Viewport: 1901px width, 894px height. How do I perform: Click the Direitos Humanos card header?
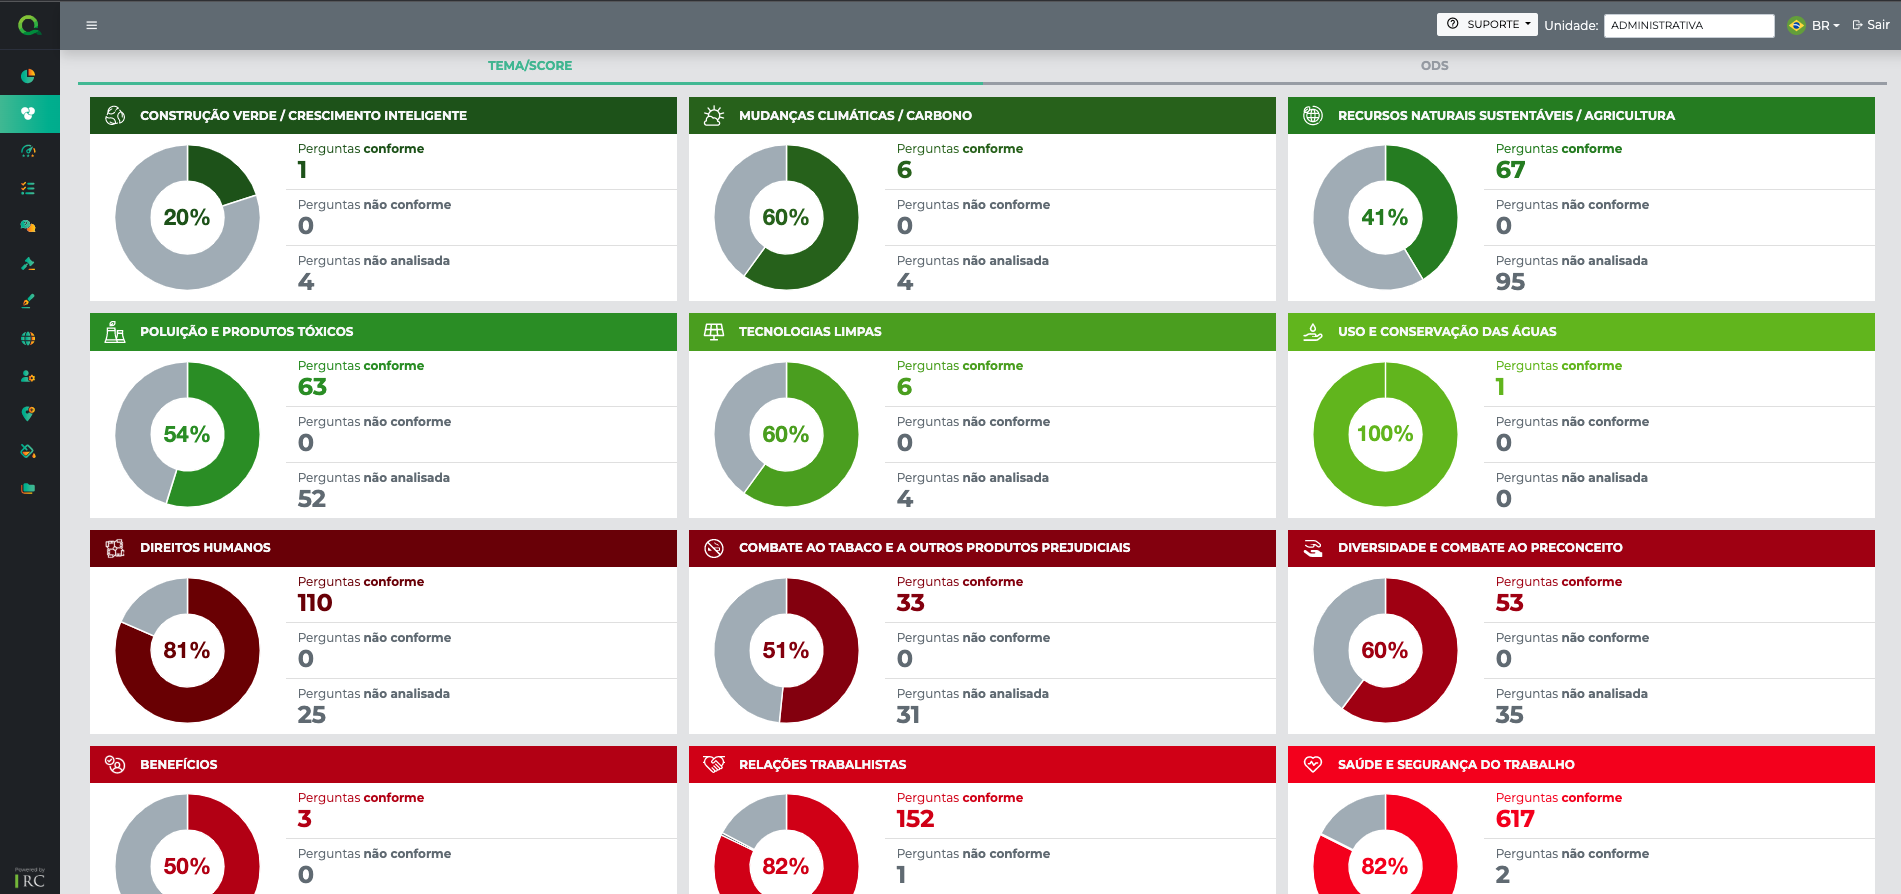383,548
